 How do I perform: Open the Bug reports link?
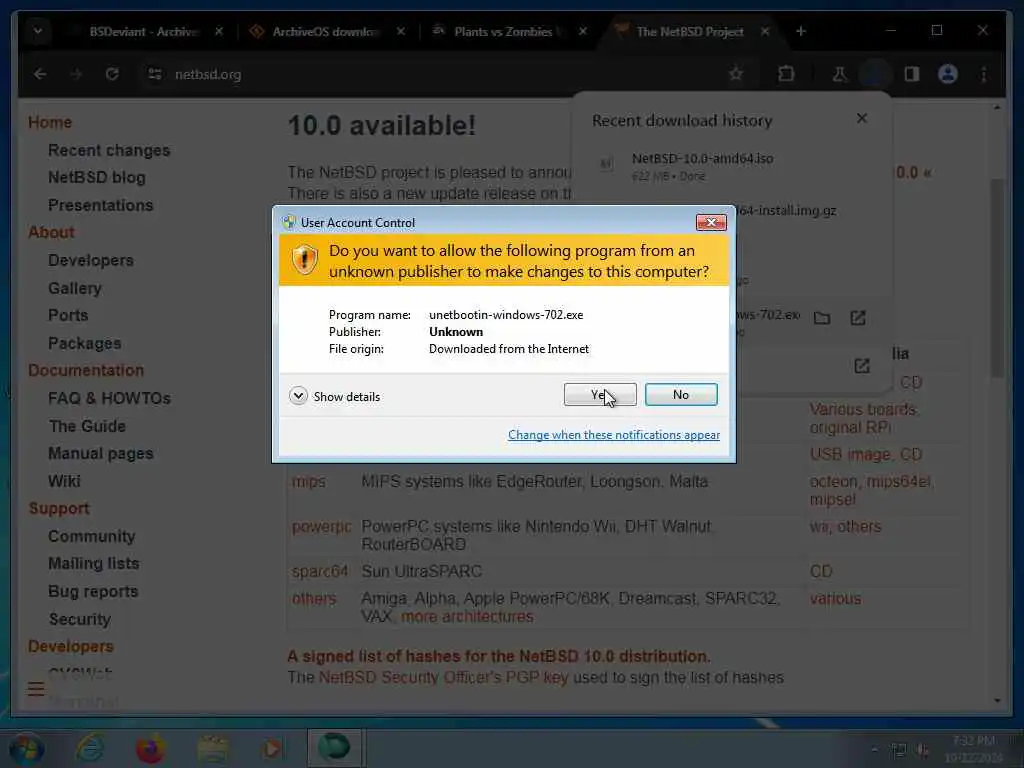coord(93,592)
